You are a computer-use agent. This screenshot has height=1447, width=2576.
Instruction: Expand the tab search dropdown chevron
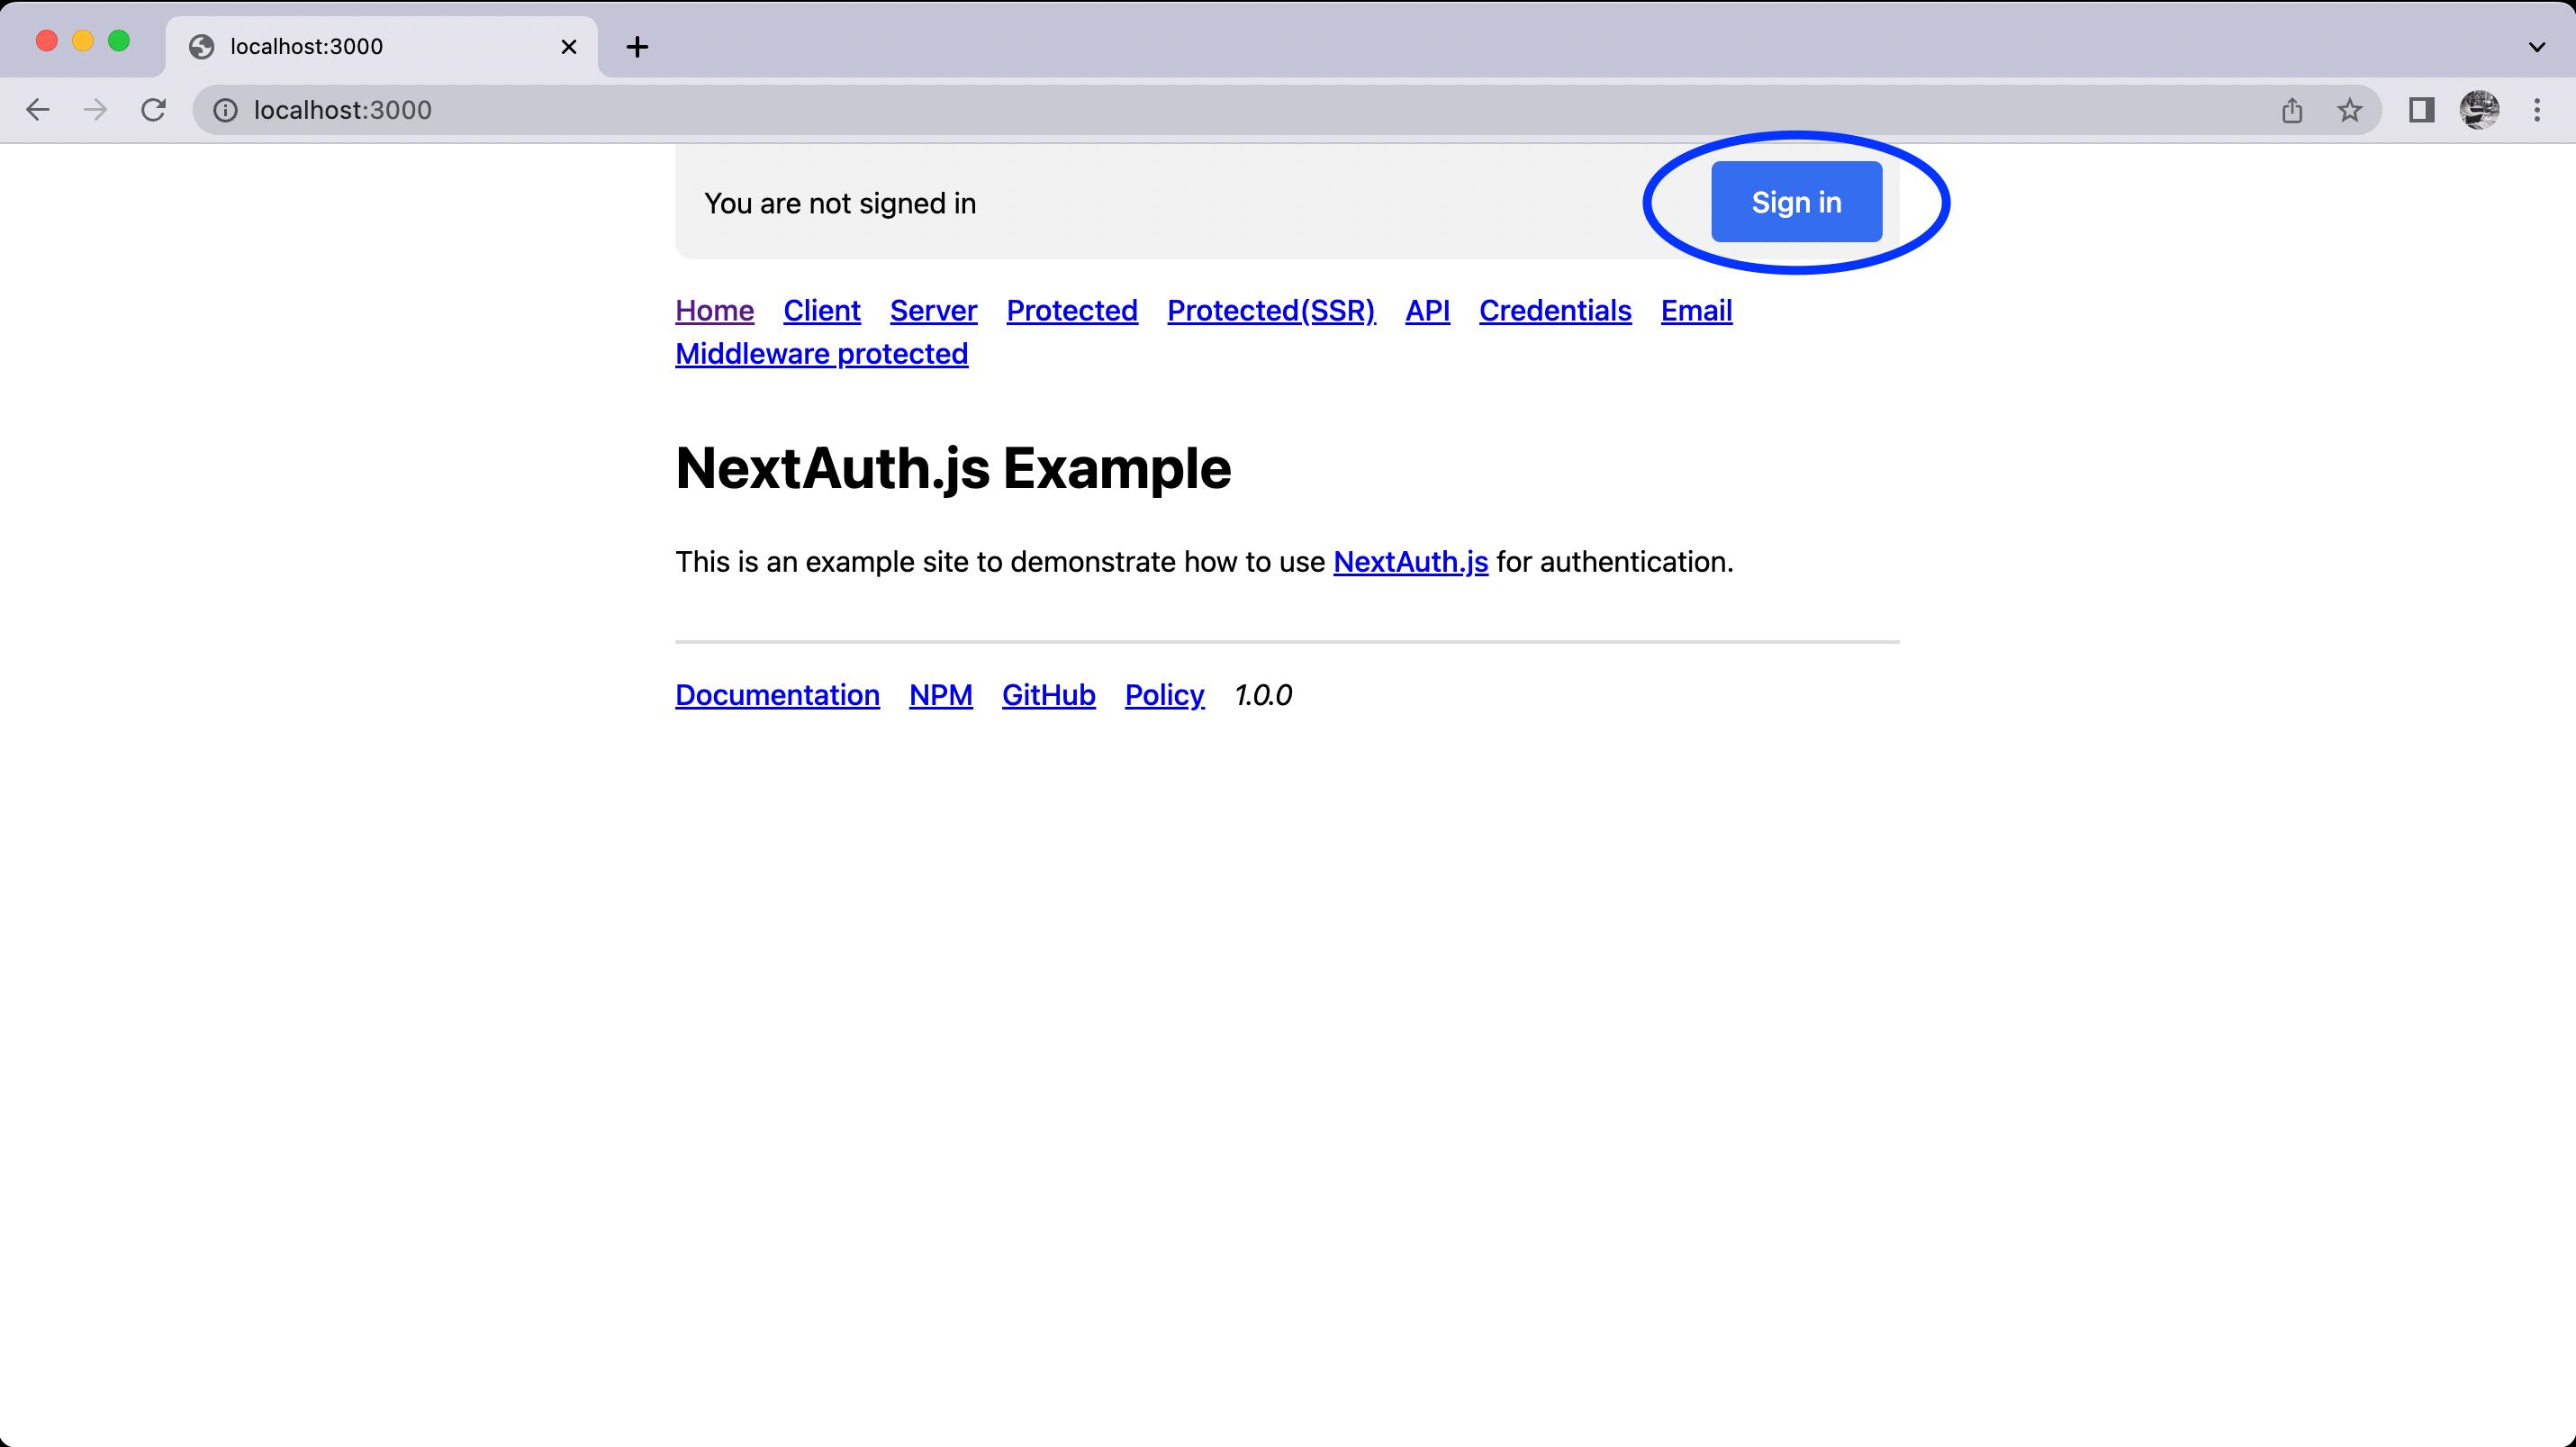point(2537,47)
